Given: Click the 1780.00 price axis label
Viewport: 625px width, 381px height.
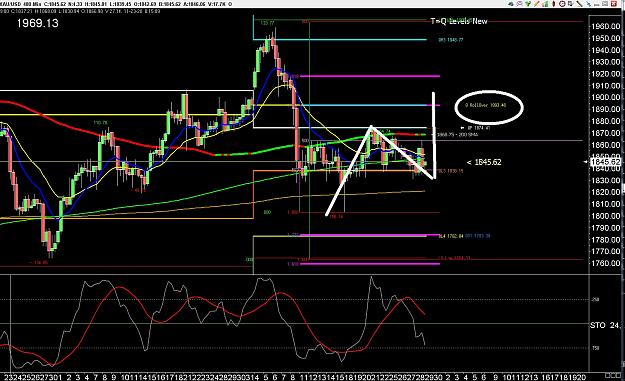Looking at the screenshot, I should (605, 240).
